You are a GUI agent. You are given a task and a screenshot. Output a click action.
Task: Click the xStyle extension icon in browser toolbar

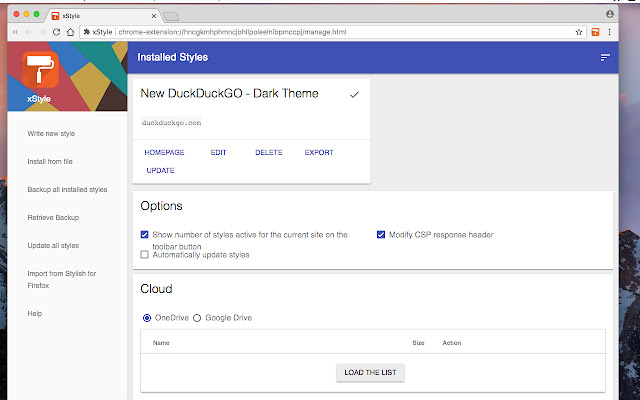click(x=595, y=32)
